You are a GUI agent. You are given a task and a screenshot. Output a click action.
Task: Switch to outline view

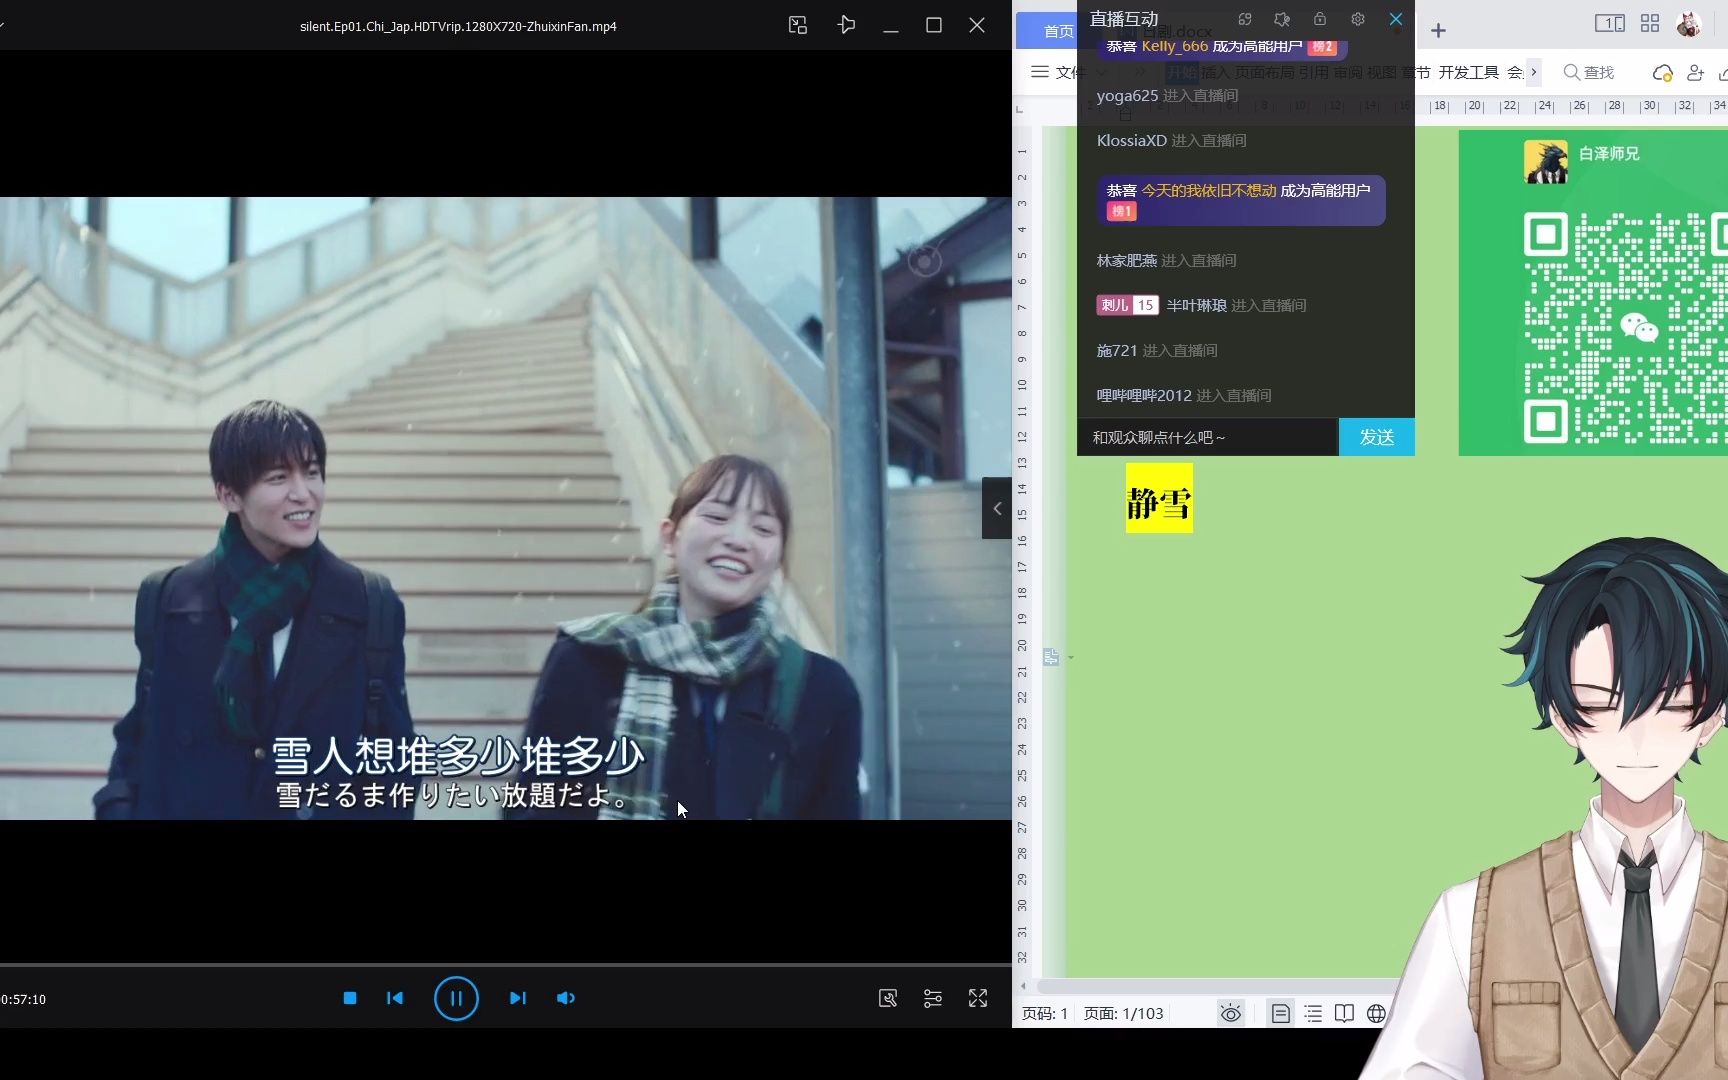1313,1014
